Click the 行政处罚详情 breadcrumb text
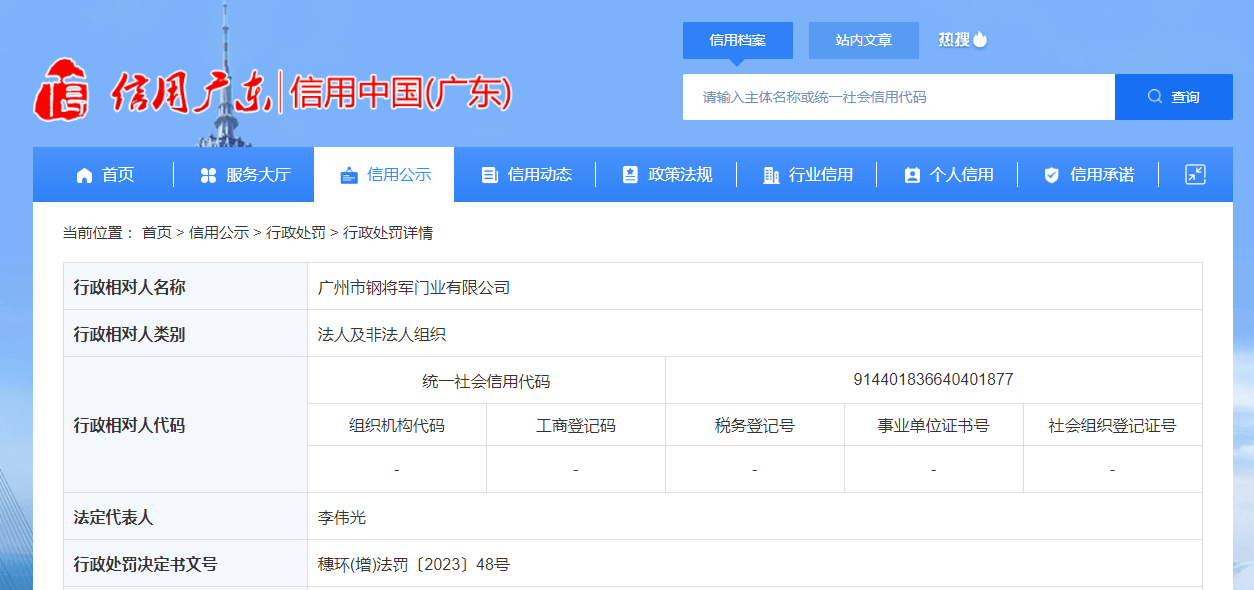 388,232
